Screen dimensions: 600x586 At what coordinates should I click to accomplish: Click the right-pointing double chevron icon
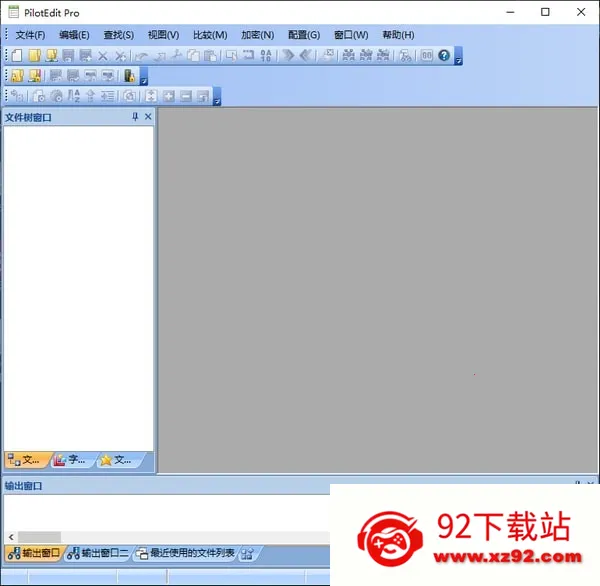click(288, 55)
